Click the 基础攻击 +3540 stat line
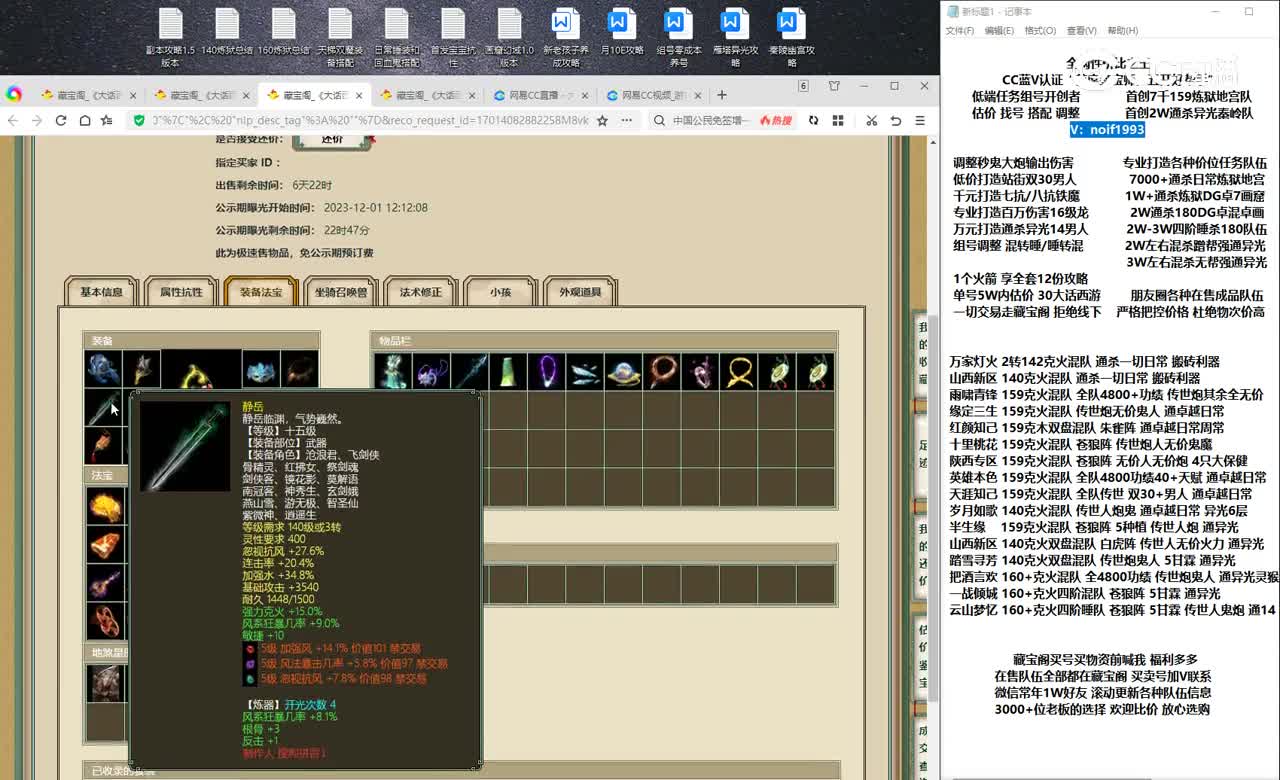1280x780 pixels. (280, 587)
